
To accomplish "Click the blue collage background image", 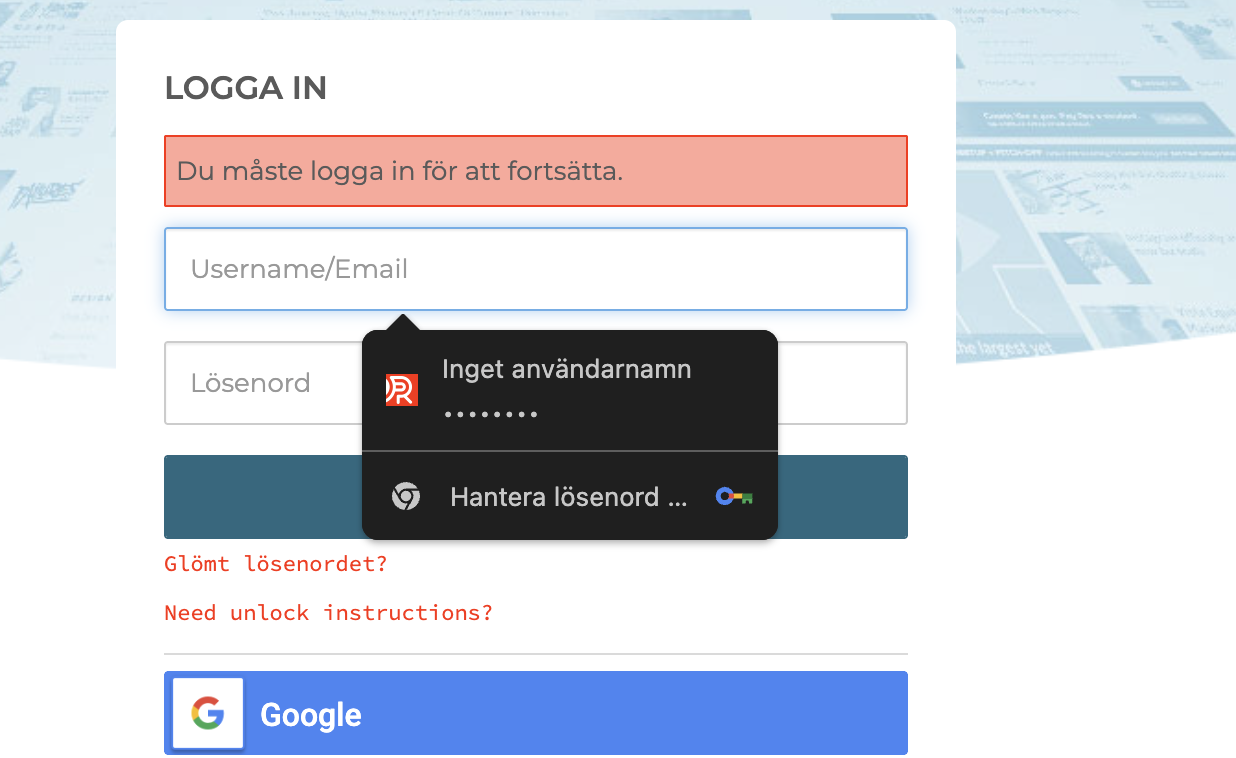I will click(x=1090, y=180).
